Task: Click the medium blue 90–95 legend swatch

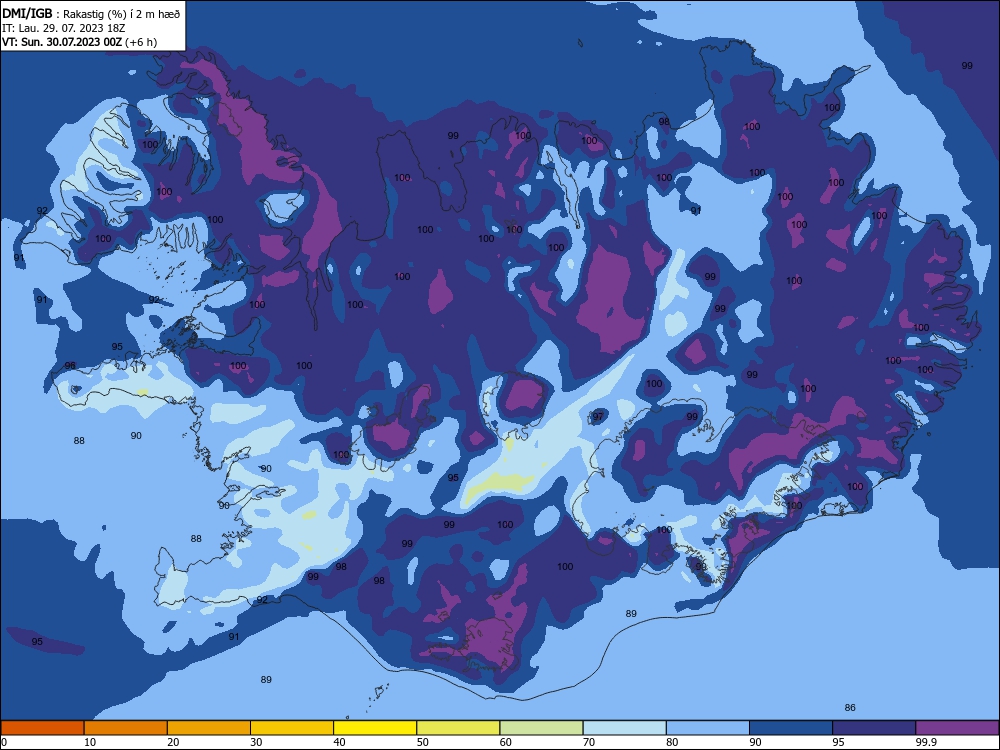Action: point(791,728)
